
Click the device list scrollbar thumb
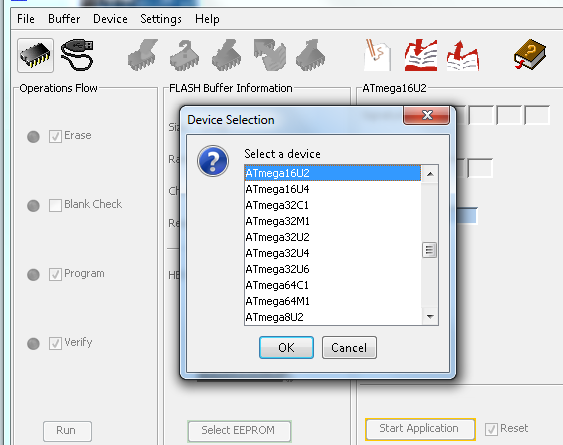(429, 250)
